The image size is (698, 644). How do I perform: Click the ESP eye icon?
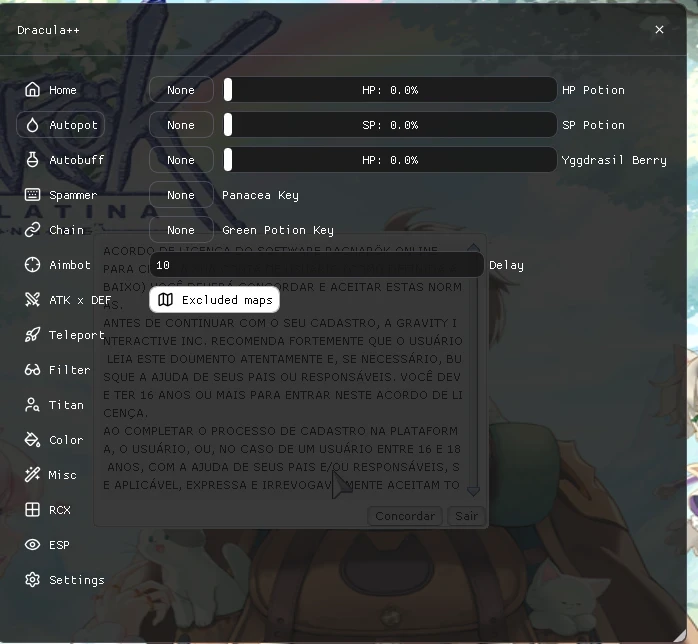pyautogui.click(x=32, y=545)
